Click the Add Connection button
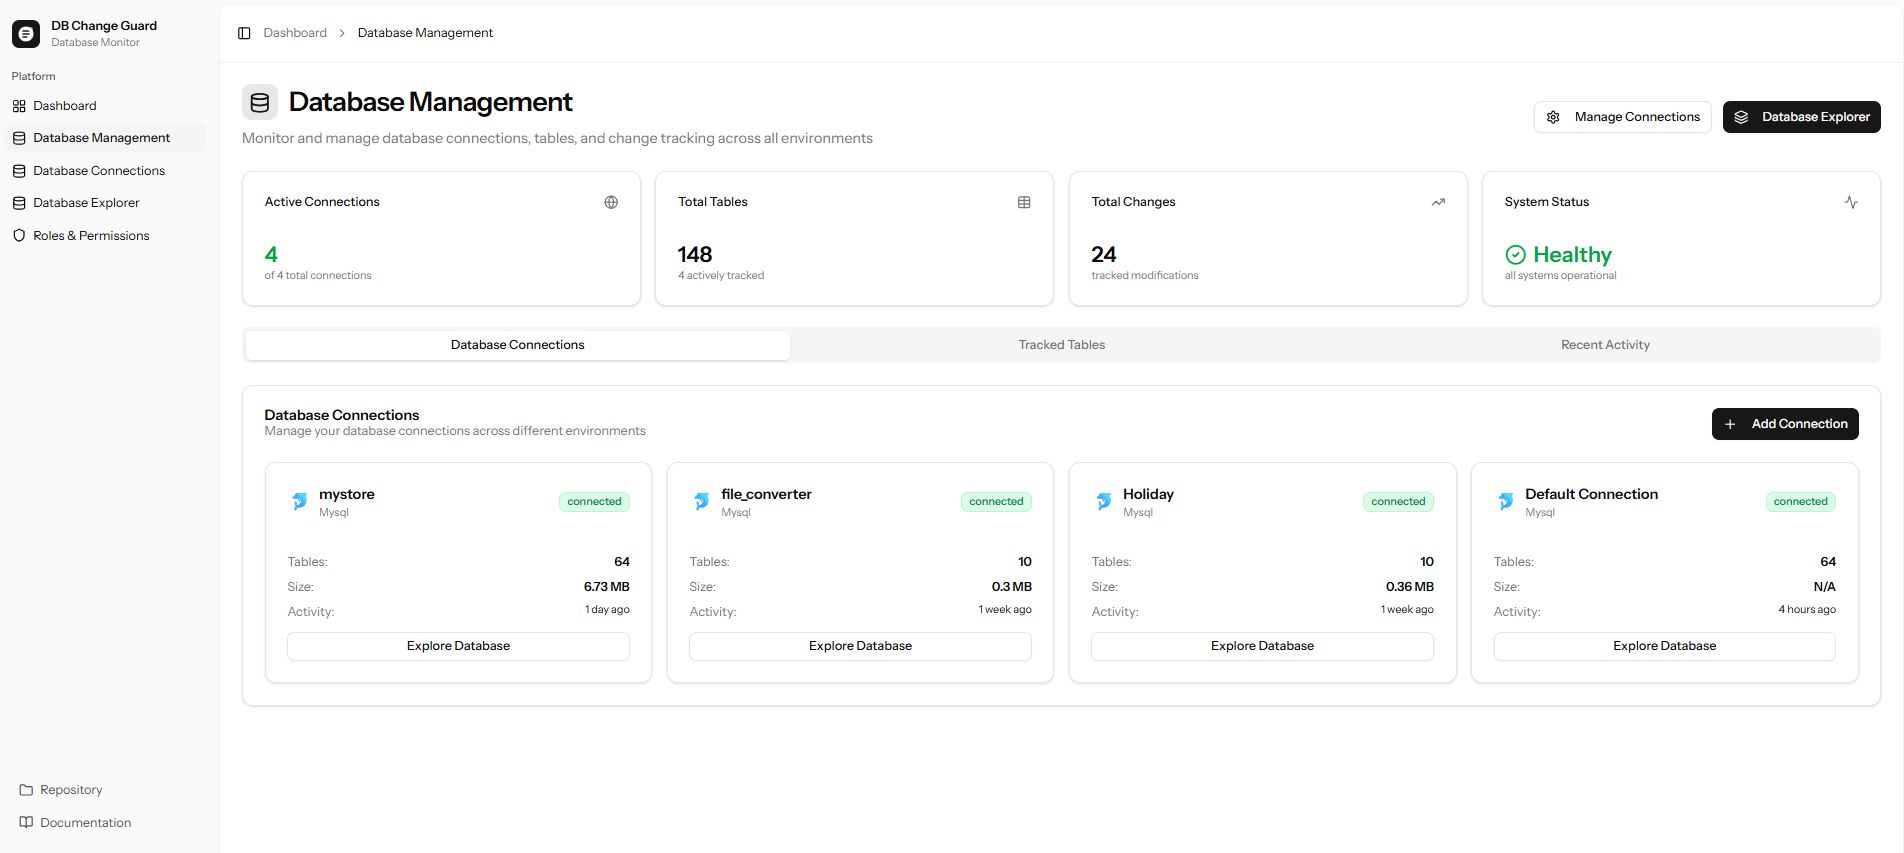 (1785, 424)
